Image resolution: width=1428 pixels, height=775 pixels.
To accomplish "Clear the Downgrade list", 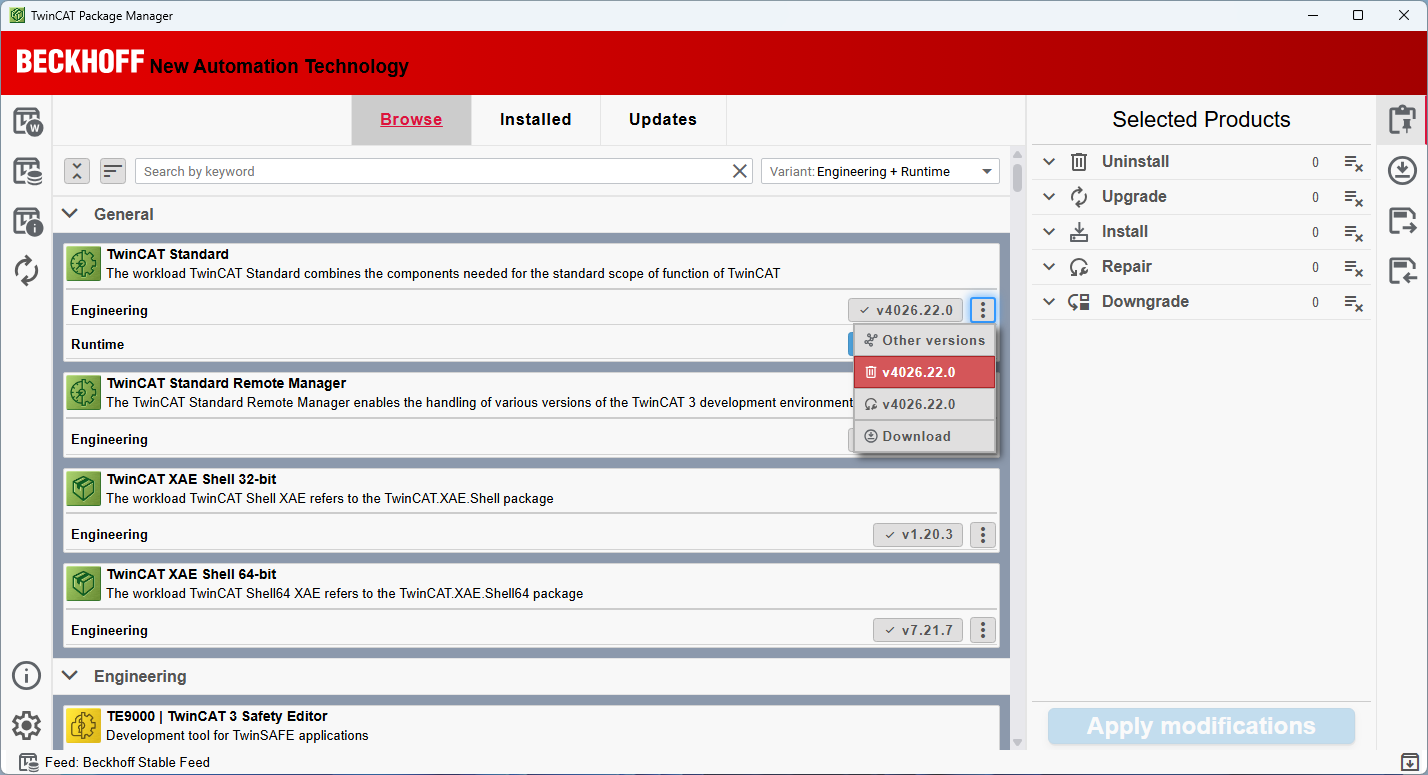I will click(x=1354, y=302).
